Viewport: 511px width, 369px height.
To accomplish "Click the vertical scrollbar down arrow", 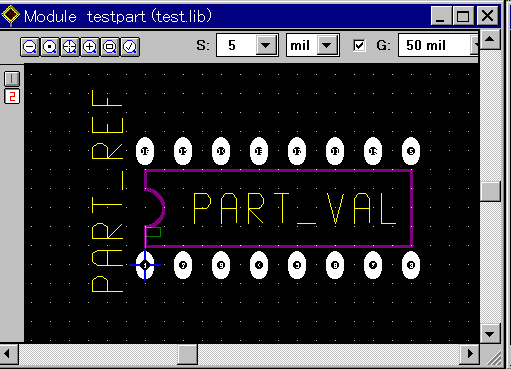I will (x=490, y=333).
